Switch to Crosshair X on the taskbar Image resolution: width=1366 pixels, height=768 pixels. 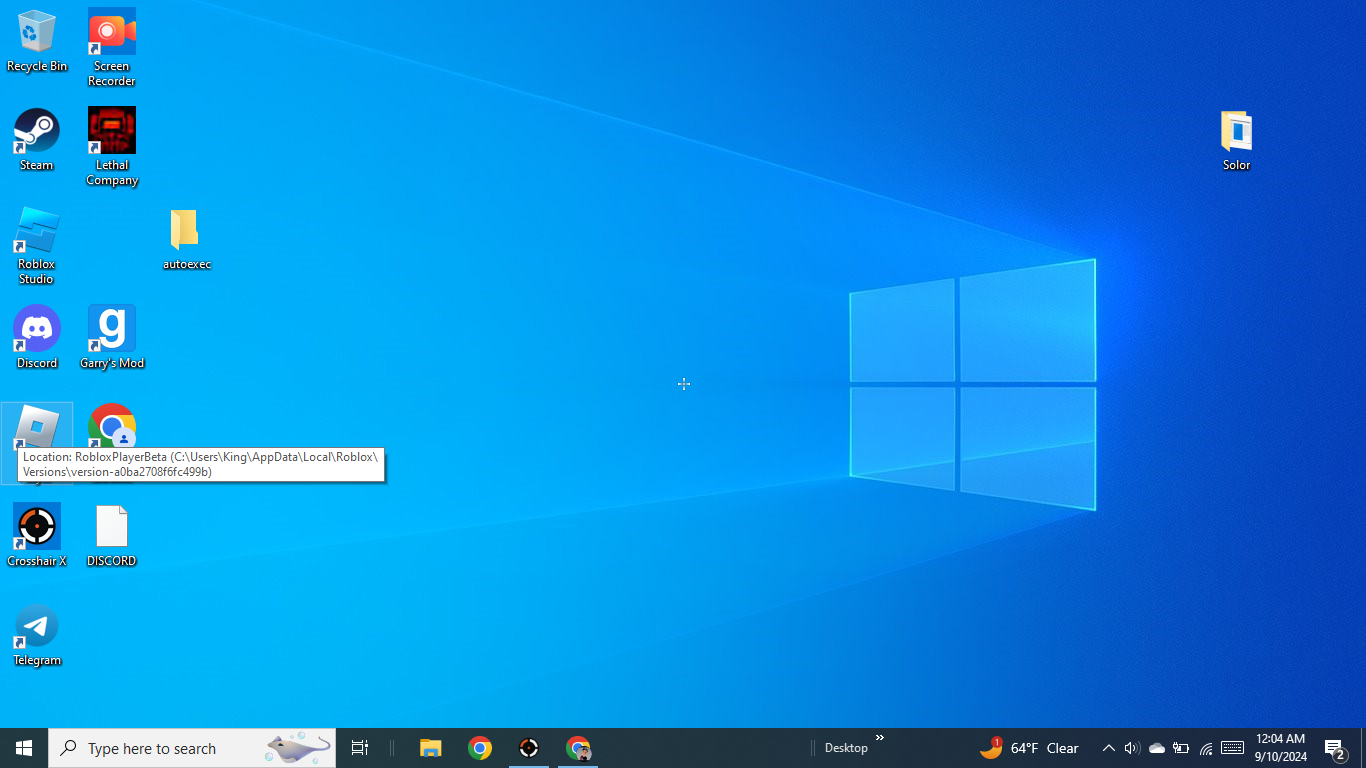pyautogui.click(x=529, y=748)
